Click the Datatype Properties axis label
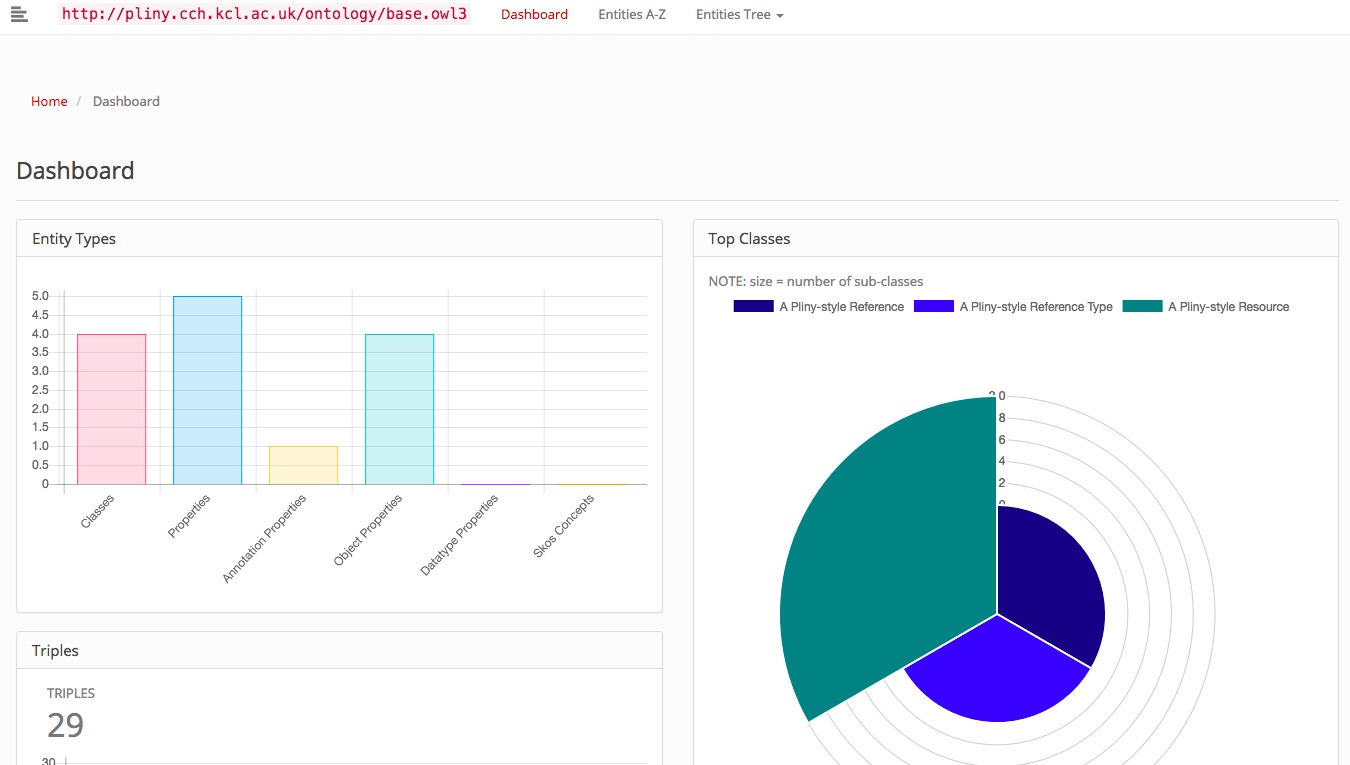 tap(460, 535)
